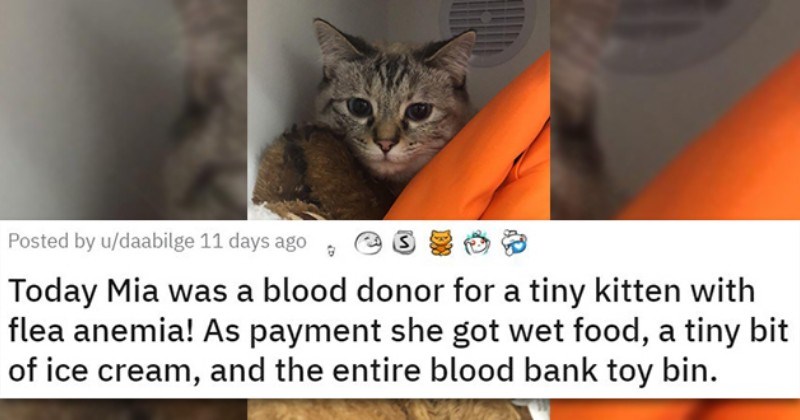Image resolution: width=800 pixels, height=420 pixels.
Task: Click the Silver award badge
Action: [x=404, y=243]
